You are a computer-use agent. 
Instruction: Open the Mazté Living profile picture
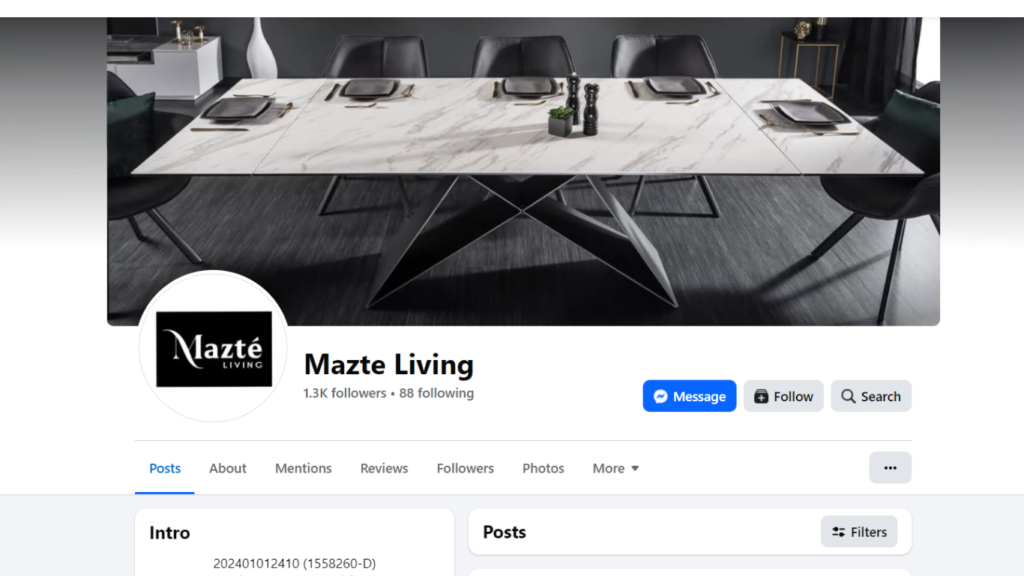(214, 347)
